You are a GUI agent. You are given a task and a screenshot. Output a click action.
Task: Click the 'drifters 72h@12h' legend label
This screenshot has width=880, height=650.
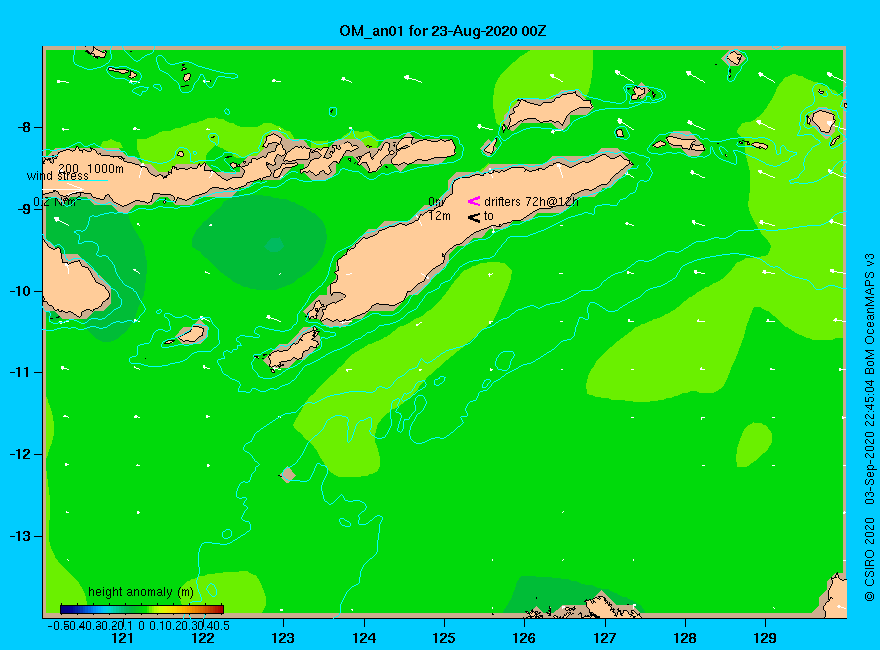click(x=531, y=202)
